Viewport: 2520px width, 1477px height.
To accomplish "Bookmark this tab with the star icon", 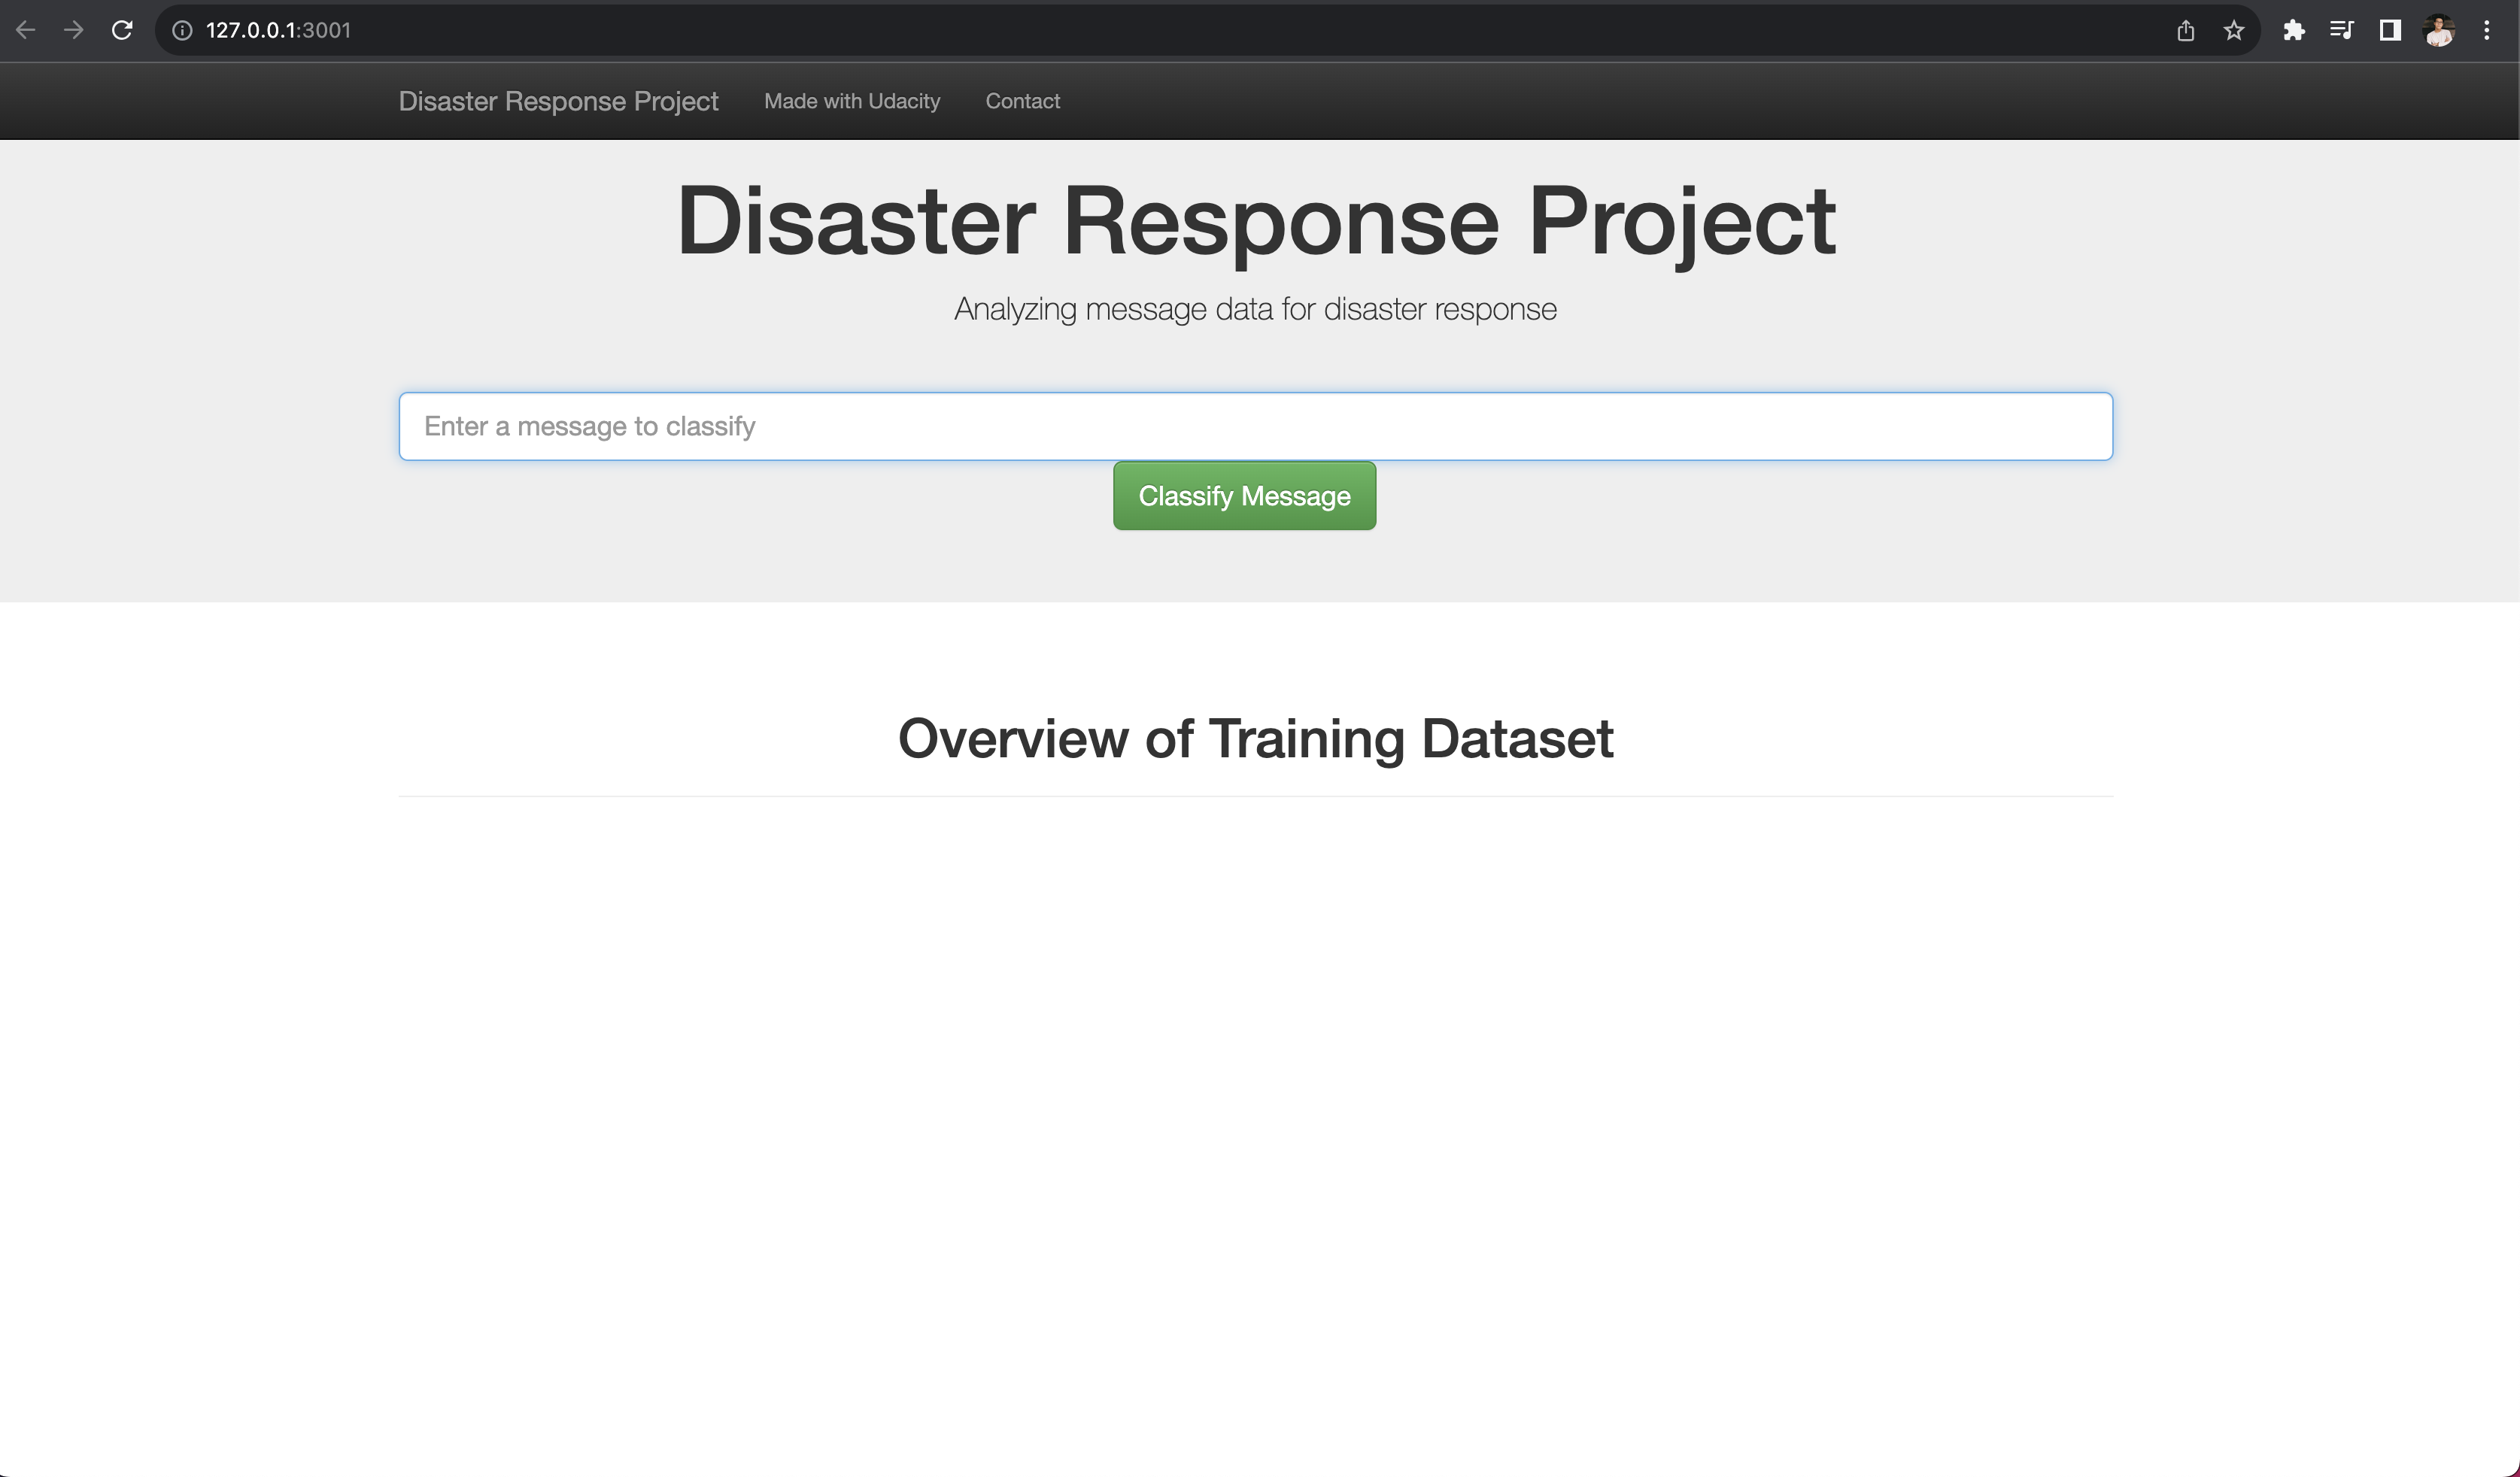I will (x=2234, y=30).
